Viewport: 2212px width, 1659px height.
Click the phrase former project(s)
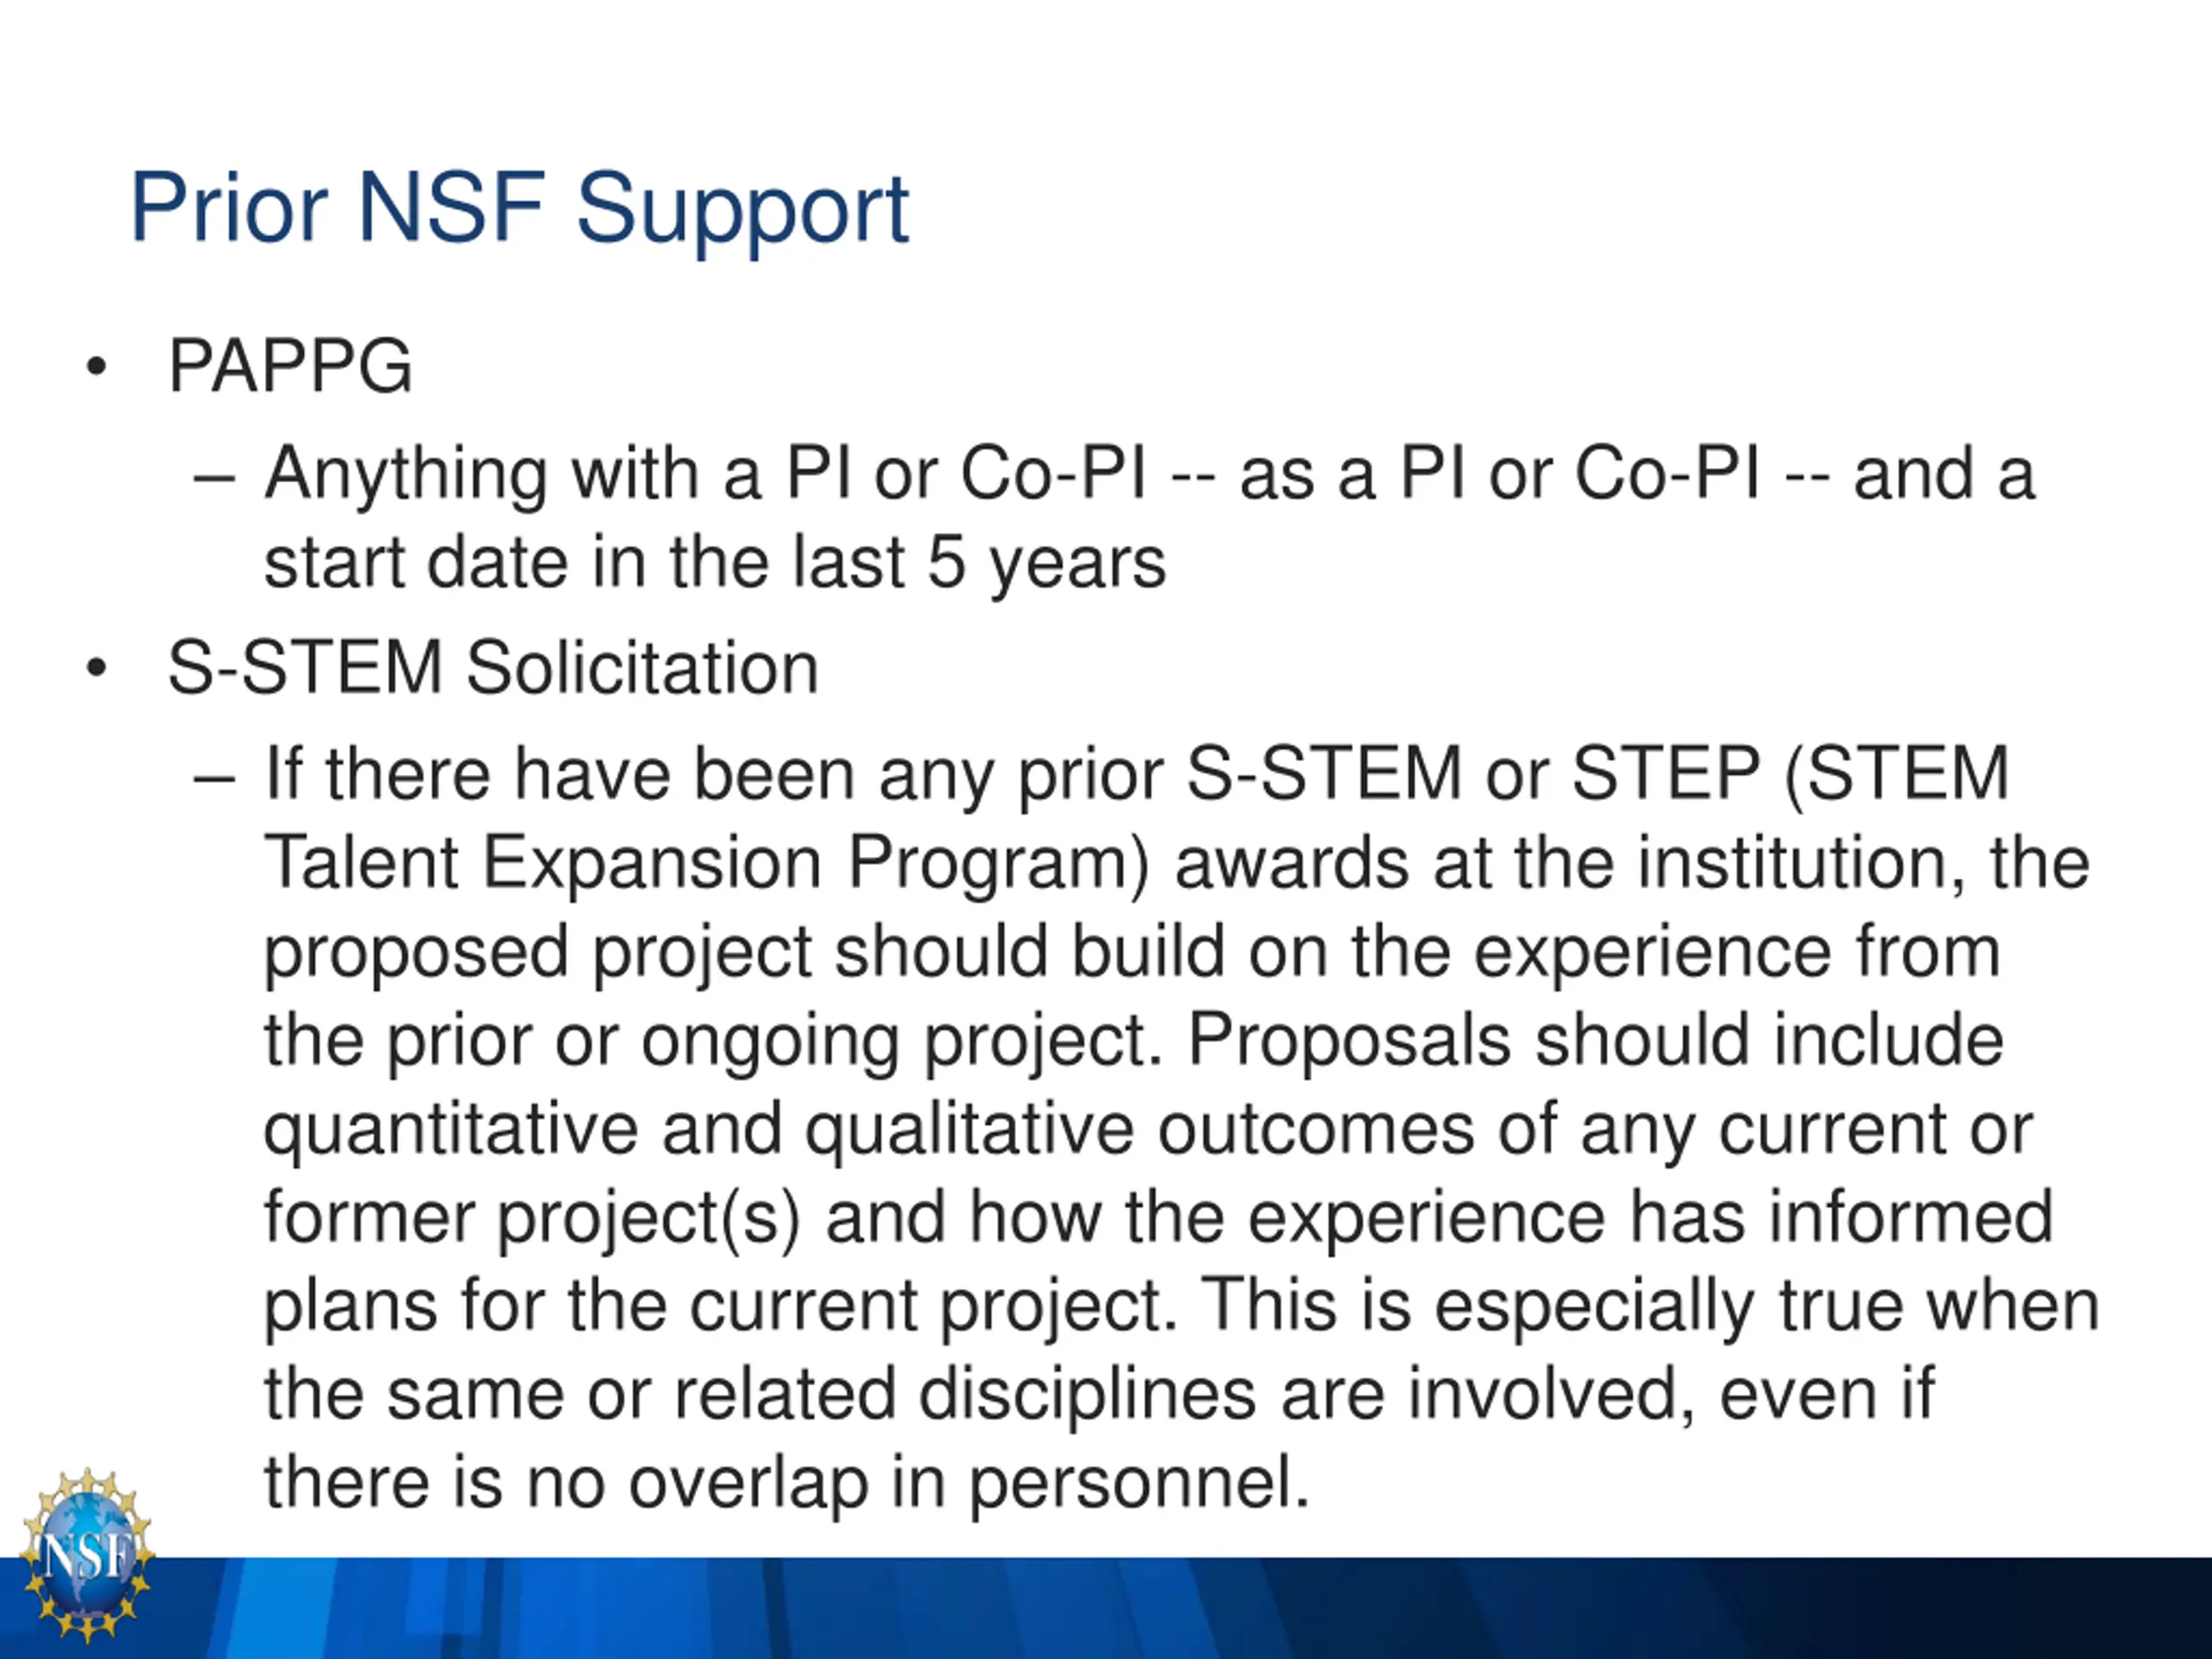point(533,1219)
